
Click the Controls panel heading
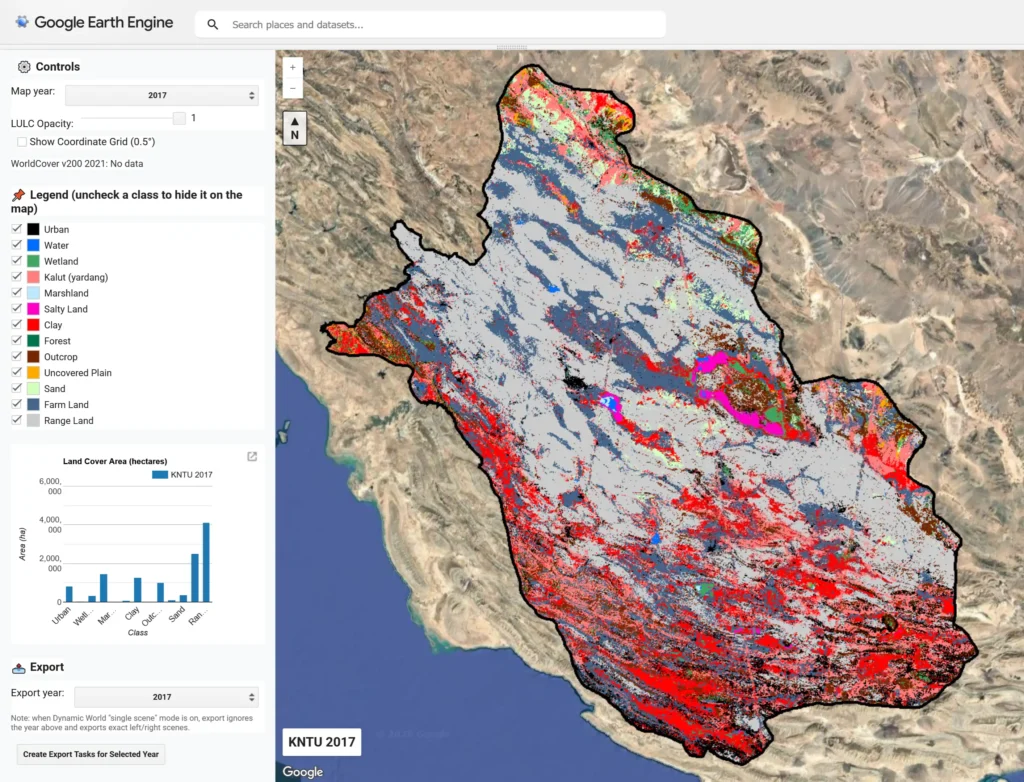[x=57, y=67]
